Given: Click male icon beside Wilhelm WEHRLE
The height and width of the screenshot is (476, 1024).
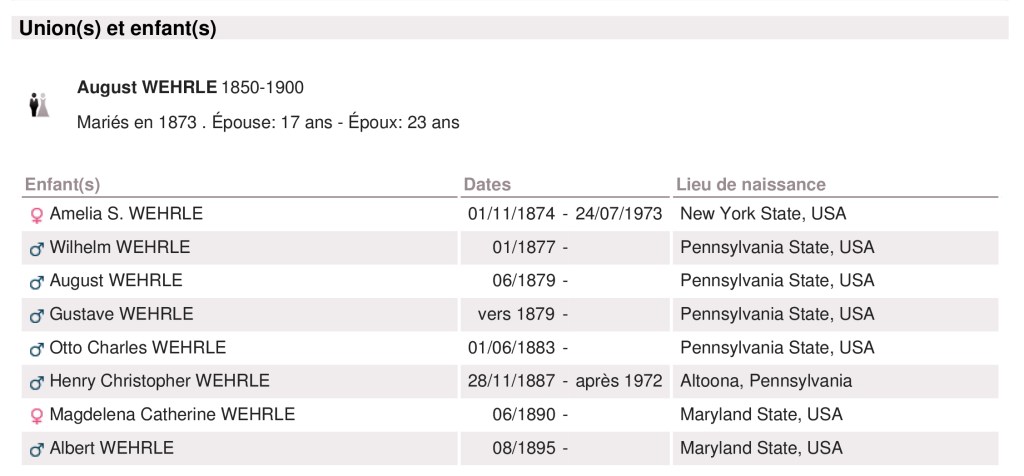Looking at the screenshot, I should [37, 248].
